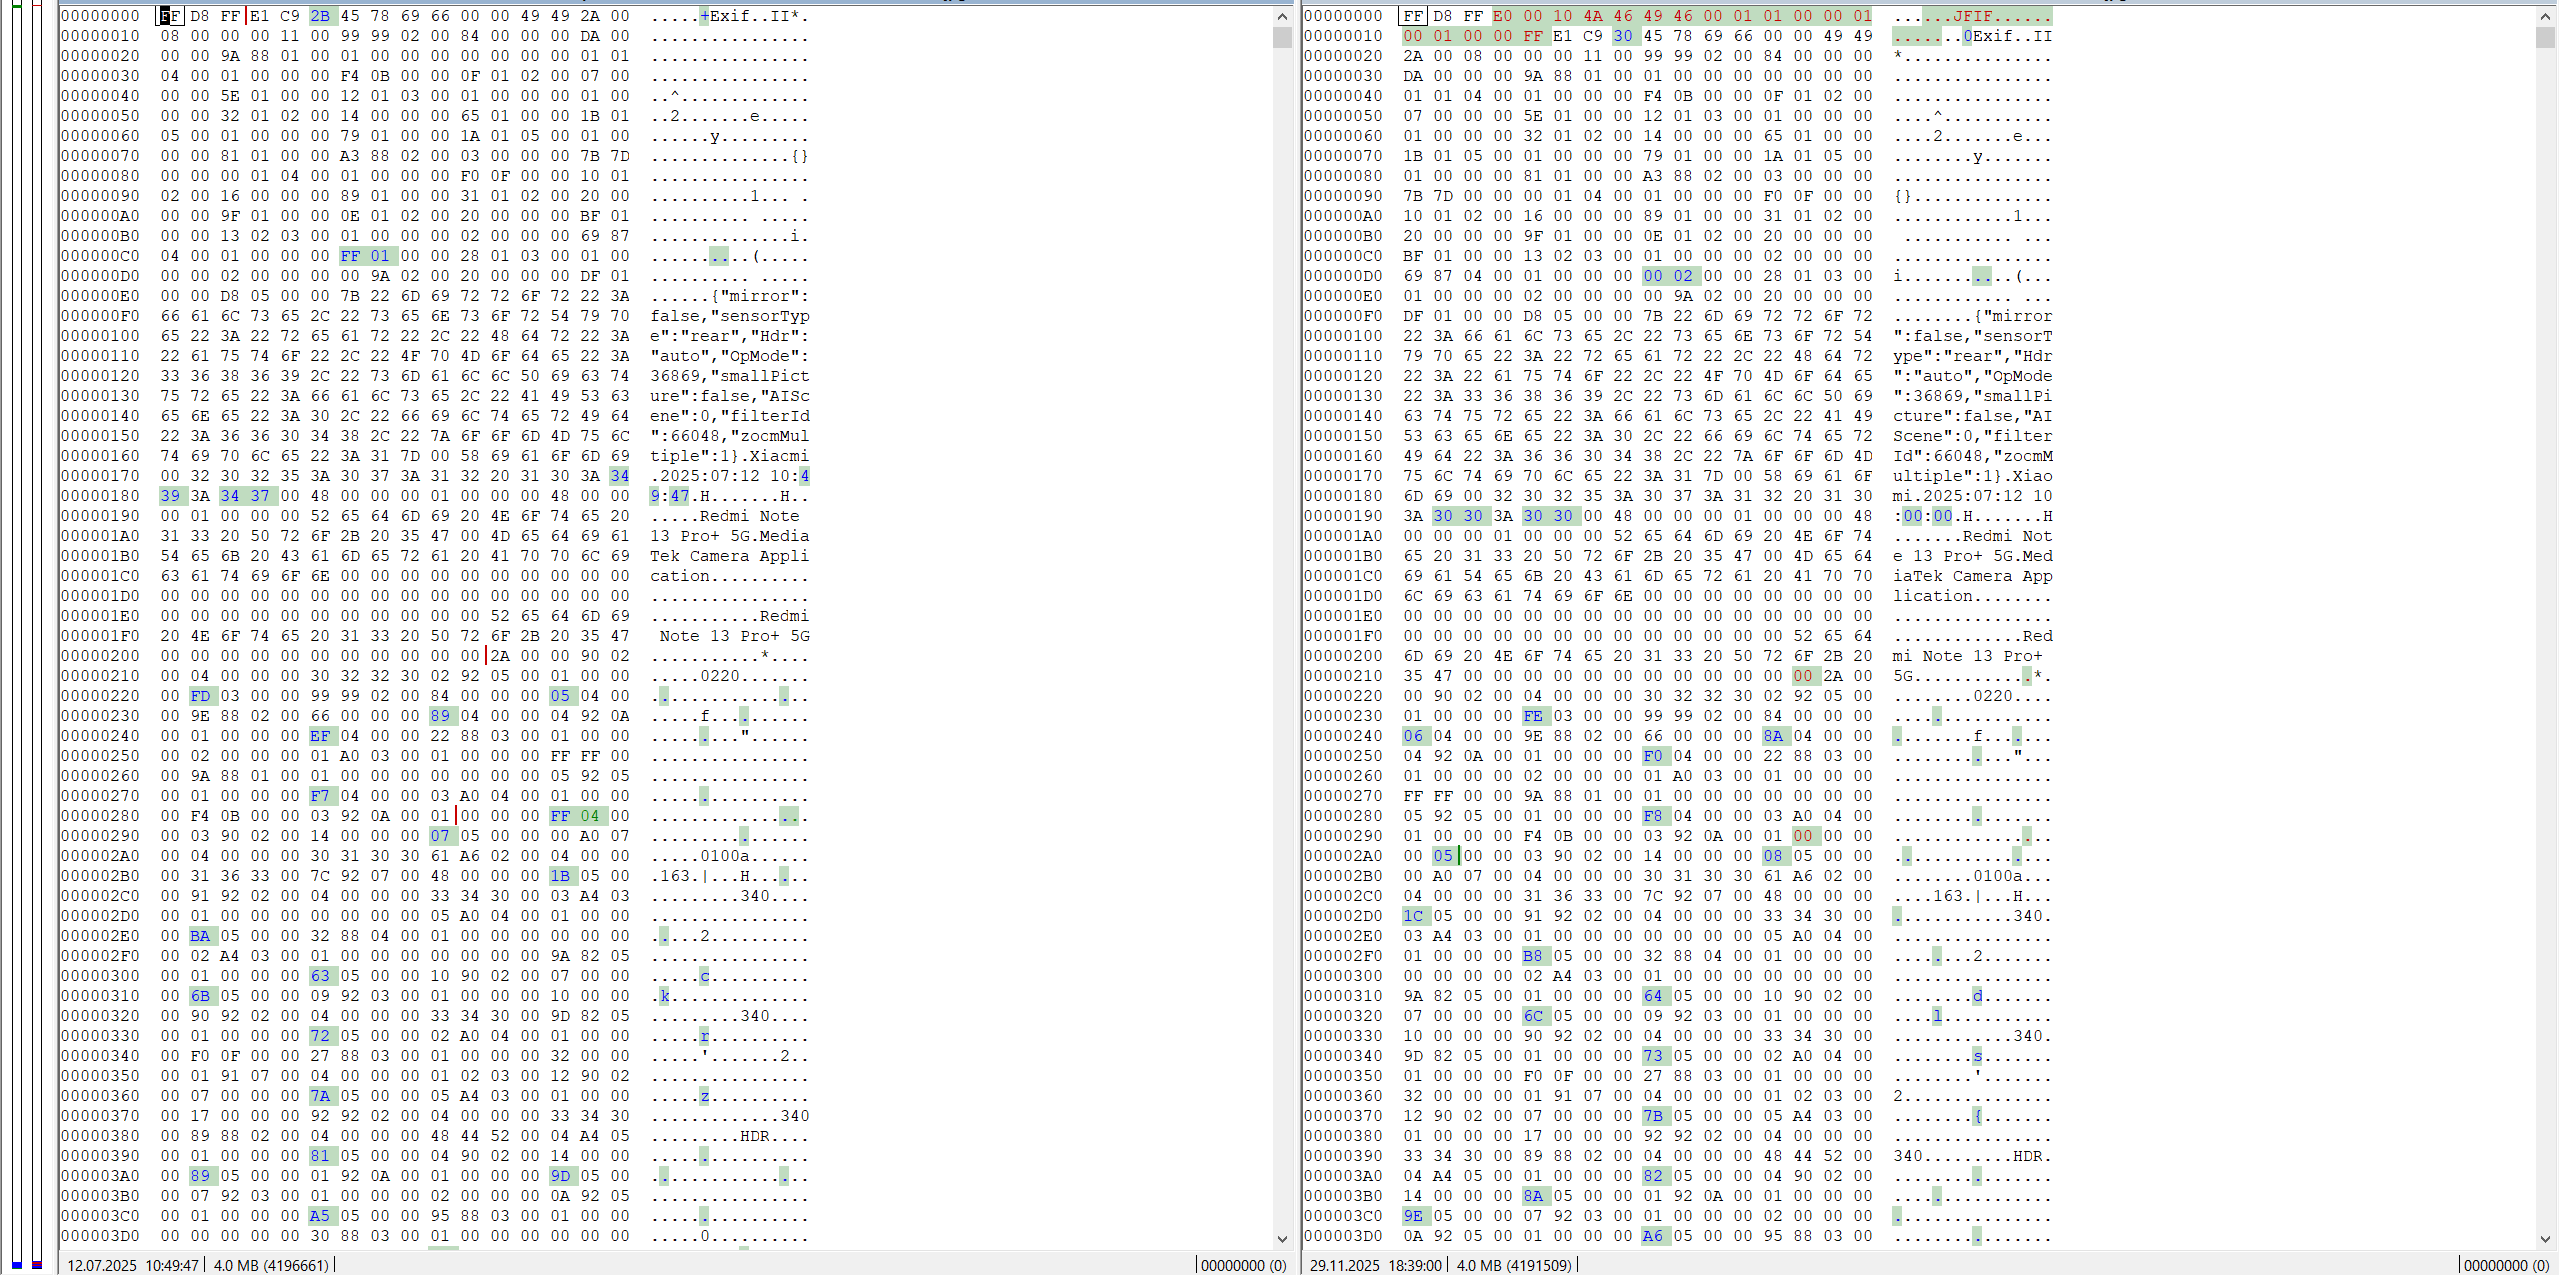Click JFIF text in right ASCII column
The height and width of the screenshot is (1275, 2560).
1972,16
